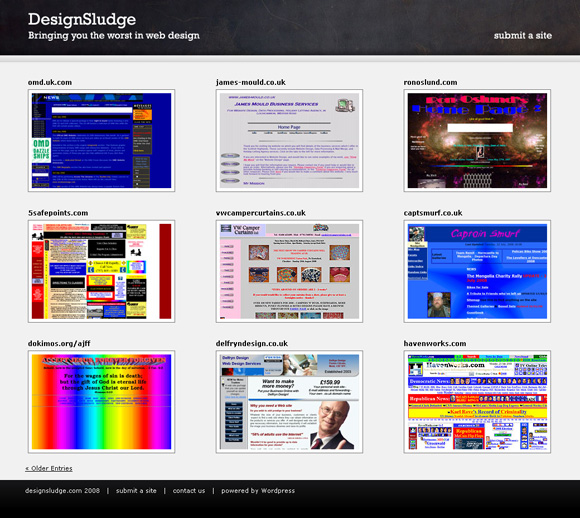The image size is (580, 518).
Task: Open the dokimos.org/ajff title link
Action: [59, 343]
